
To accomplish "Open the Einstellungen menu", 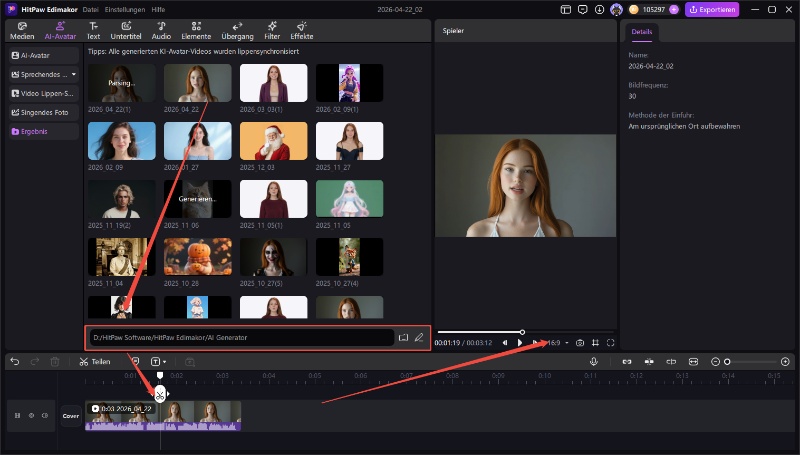I will (x=124, y=9).
